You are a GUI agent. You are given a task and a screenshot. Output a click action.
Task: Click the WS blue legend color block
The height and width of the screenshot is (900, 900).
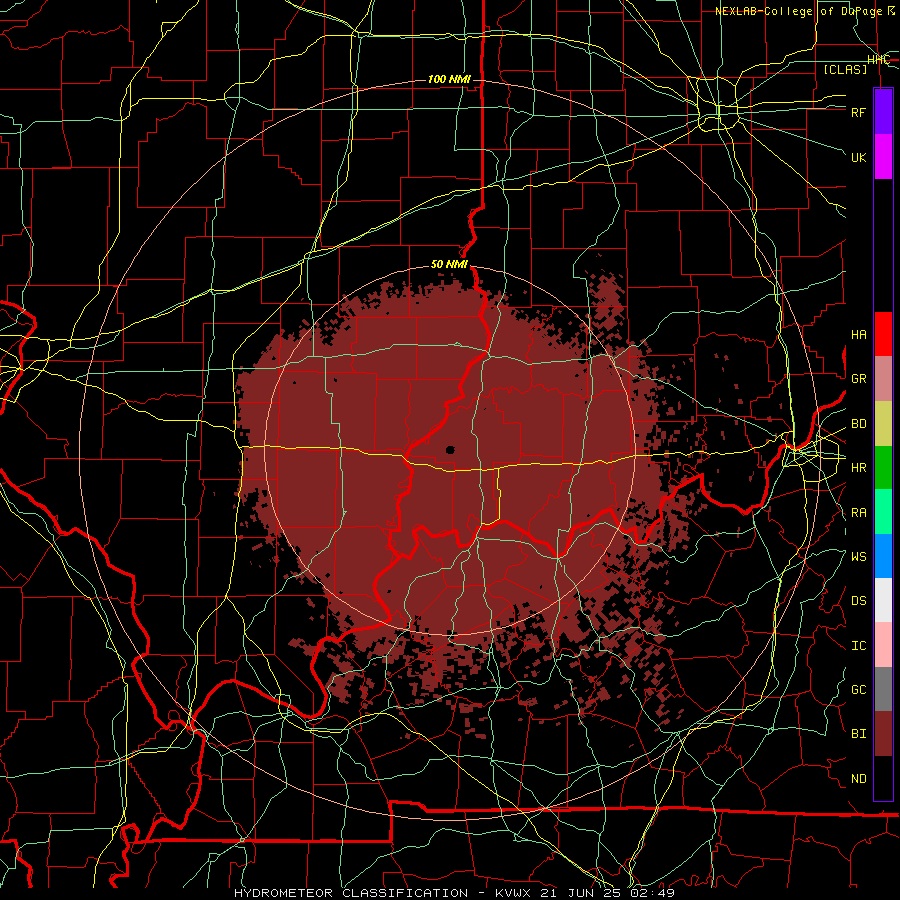(883, 556)
